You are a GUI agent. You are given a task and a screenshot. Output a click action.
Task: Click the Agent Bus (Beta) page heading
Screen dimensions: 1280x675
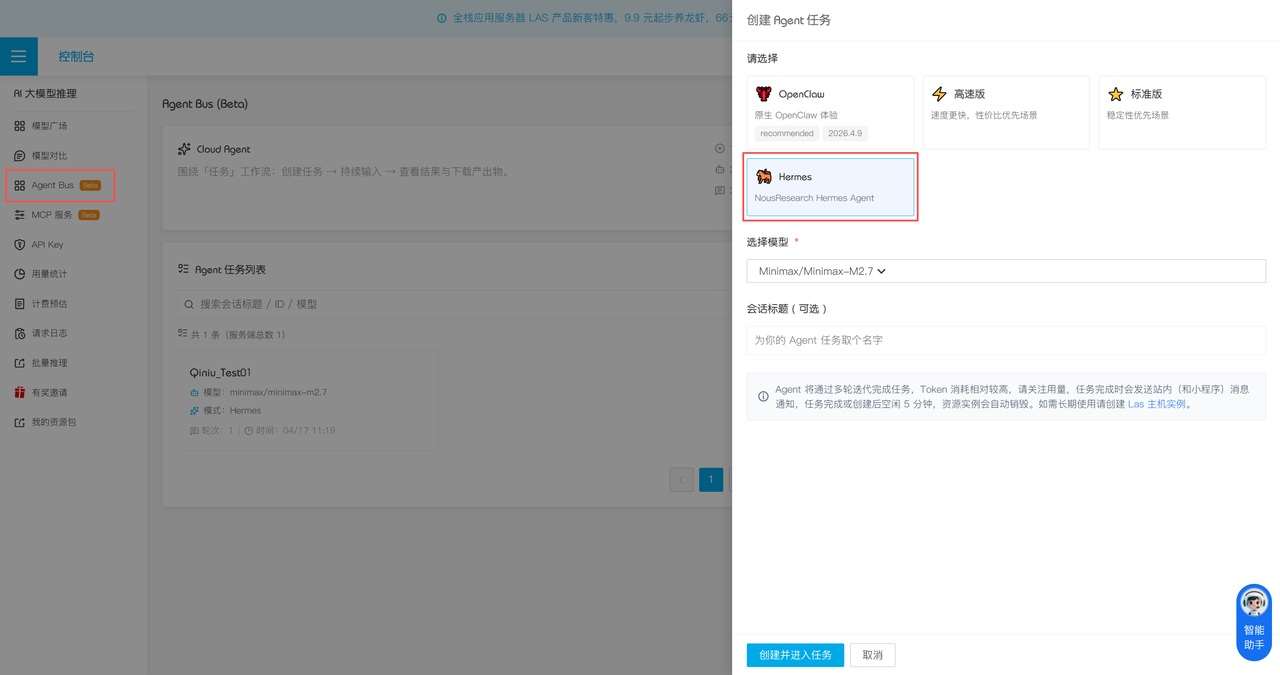click(x=205, y=104)
